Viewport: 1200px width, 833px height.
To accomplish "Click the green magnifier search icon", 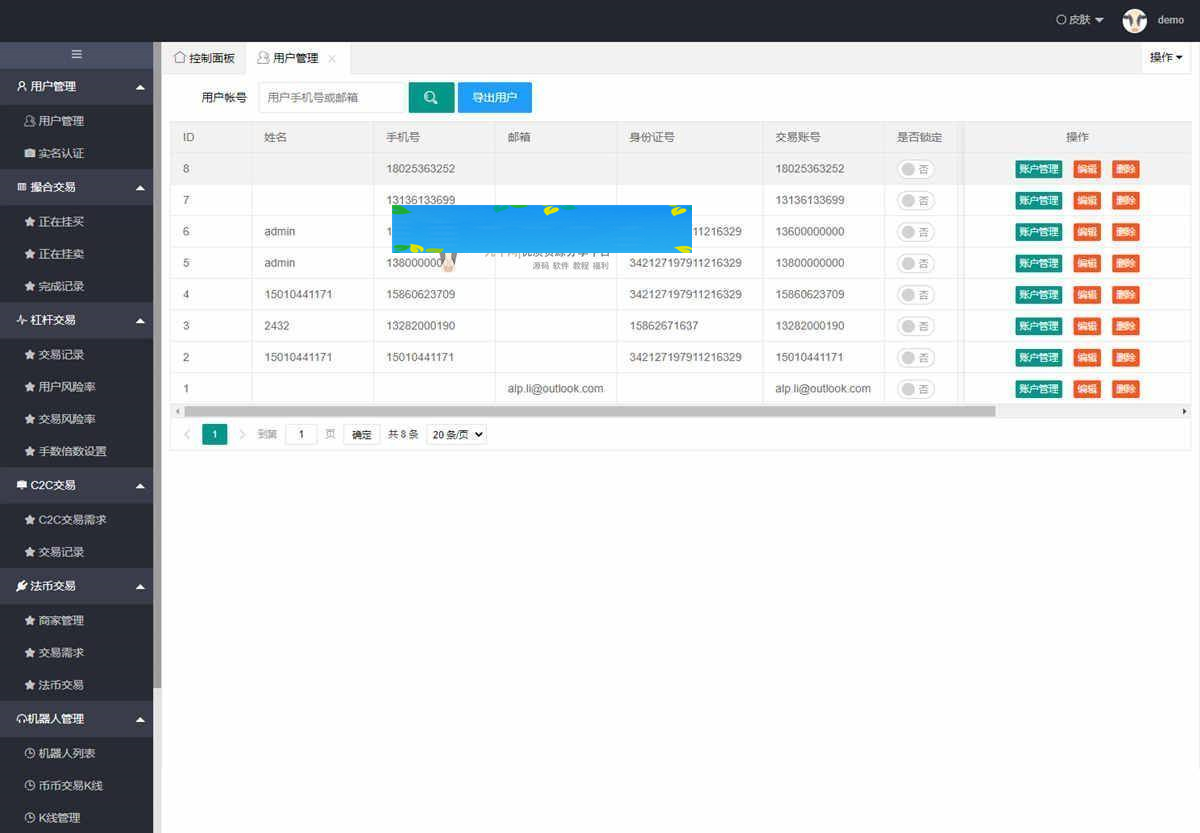I will click(431, 97).
